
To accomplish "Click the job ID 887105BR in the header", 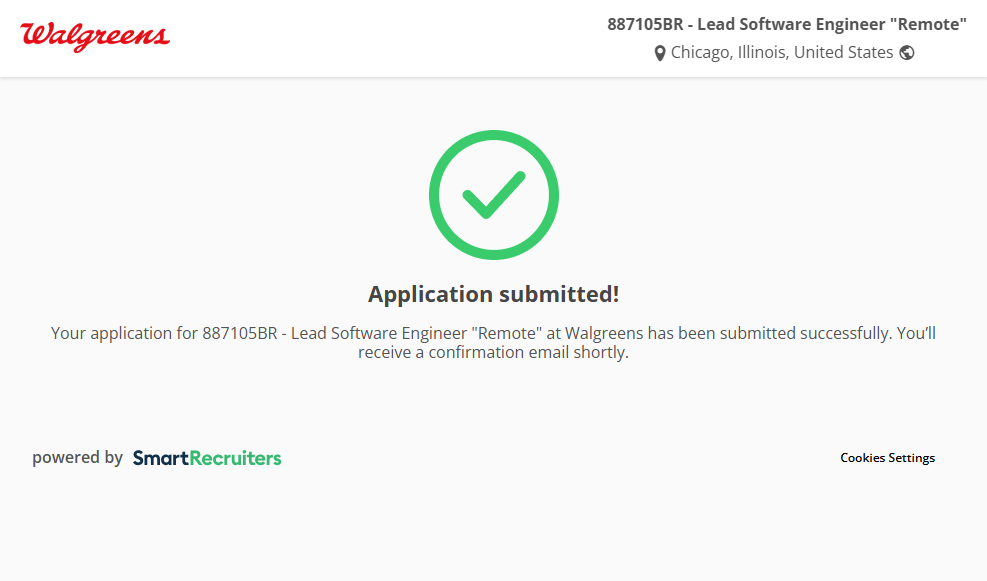I will coord(645,25).
